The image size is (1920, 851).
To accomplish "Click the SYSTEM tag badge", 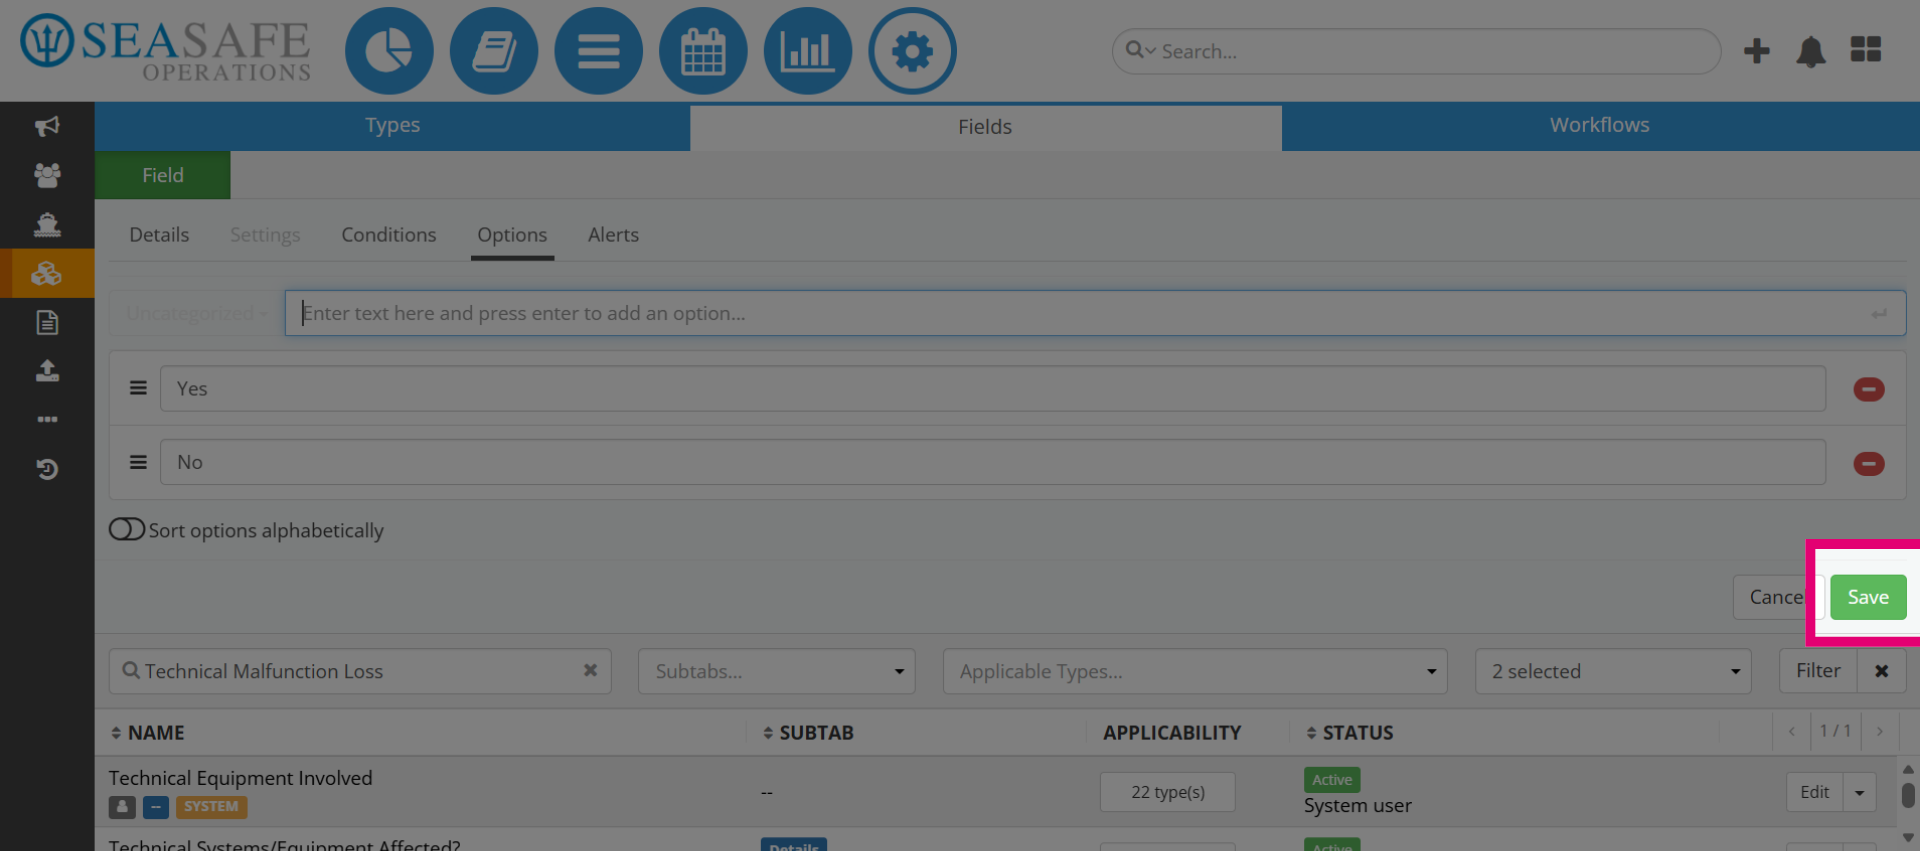I will coord(211,806).
